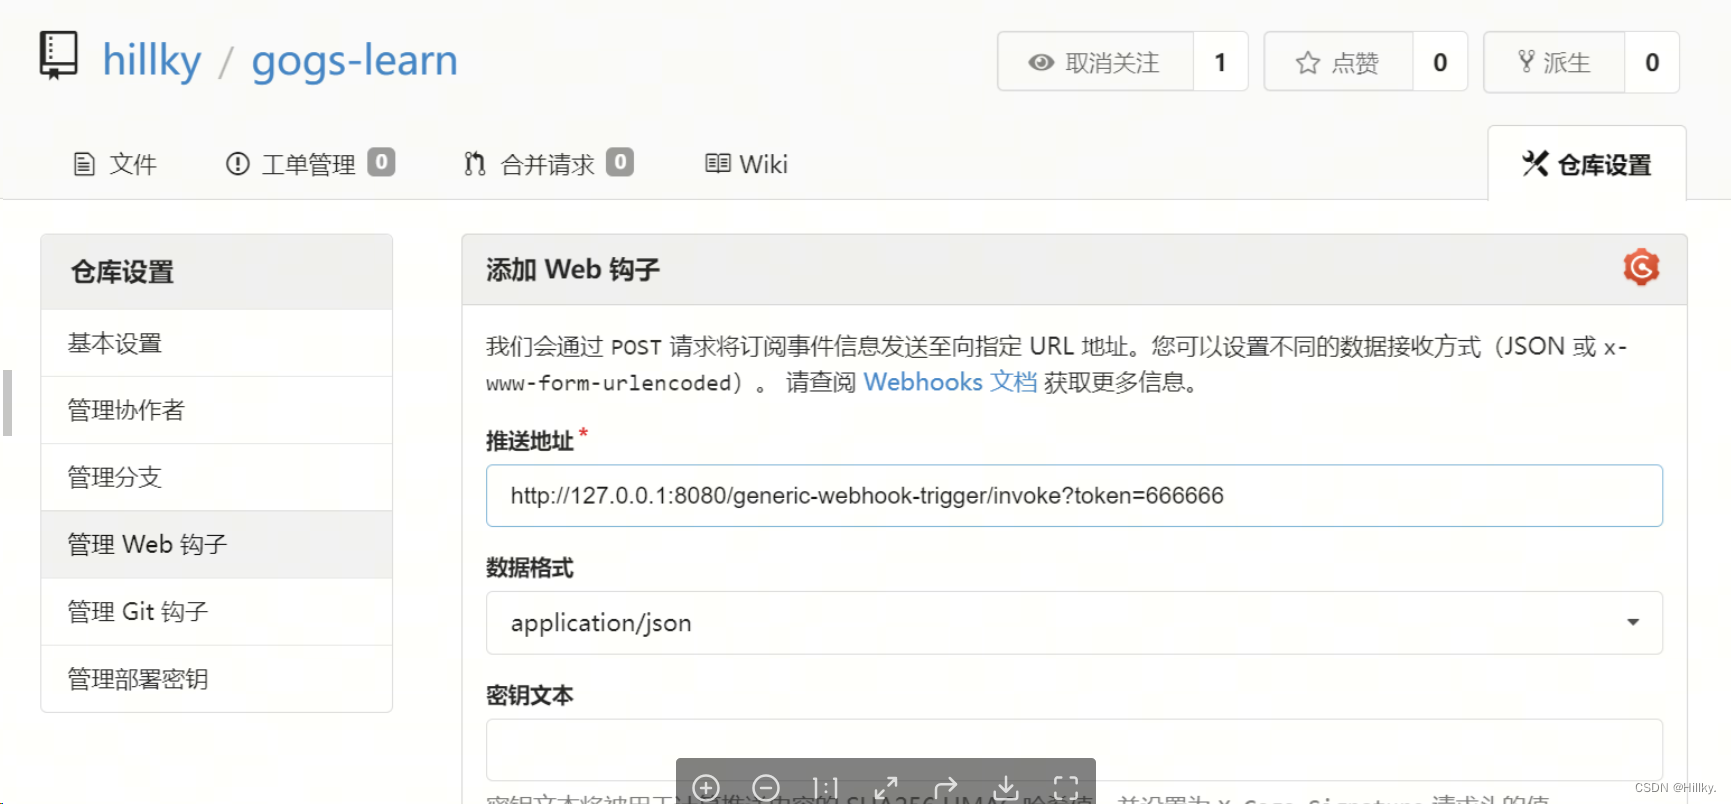Click the expand diagonal arrows icon
The image size is (1731, 804).
tap(886, 788)
